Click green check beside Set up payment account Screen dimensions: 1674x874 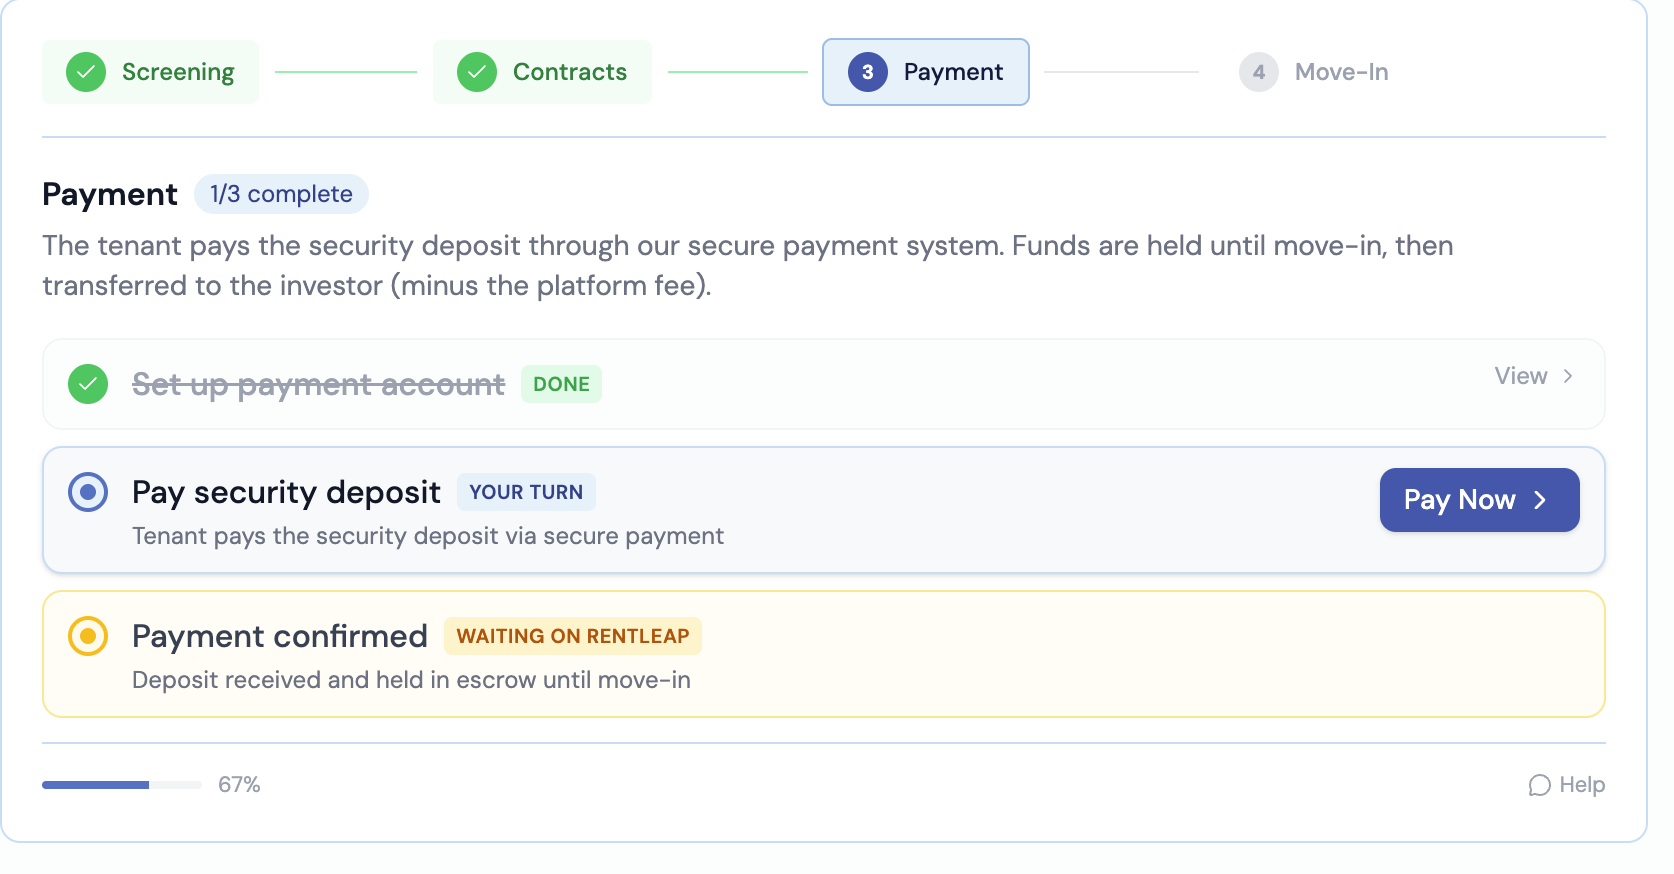[88, 384]
